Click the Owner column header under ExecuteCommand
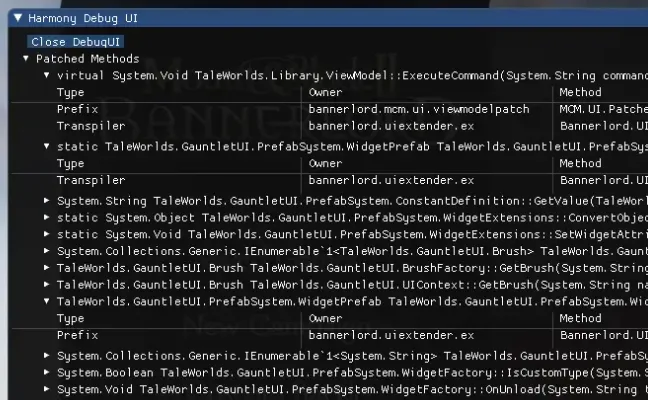Screen dimensions: 648x400 point(325,92)
